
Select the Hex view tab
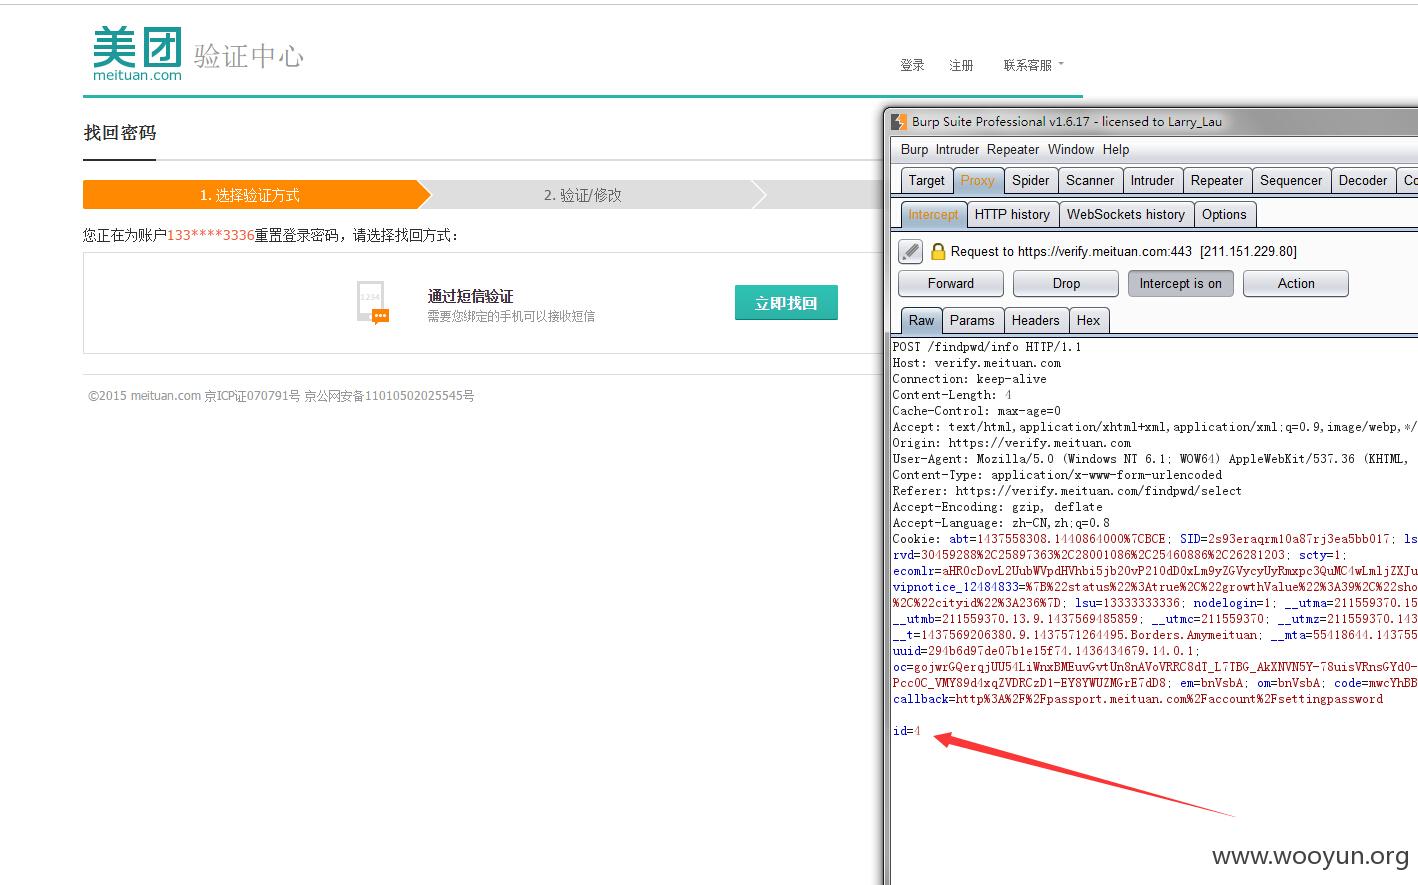(1088, 321)
